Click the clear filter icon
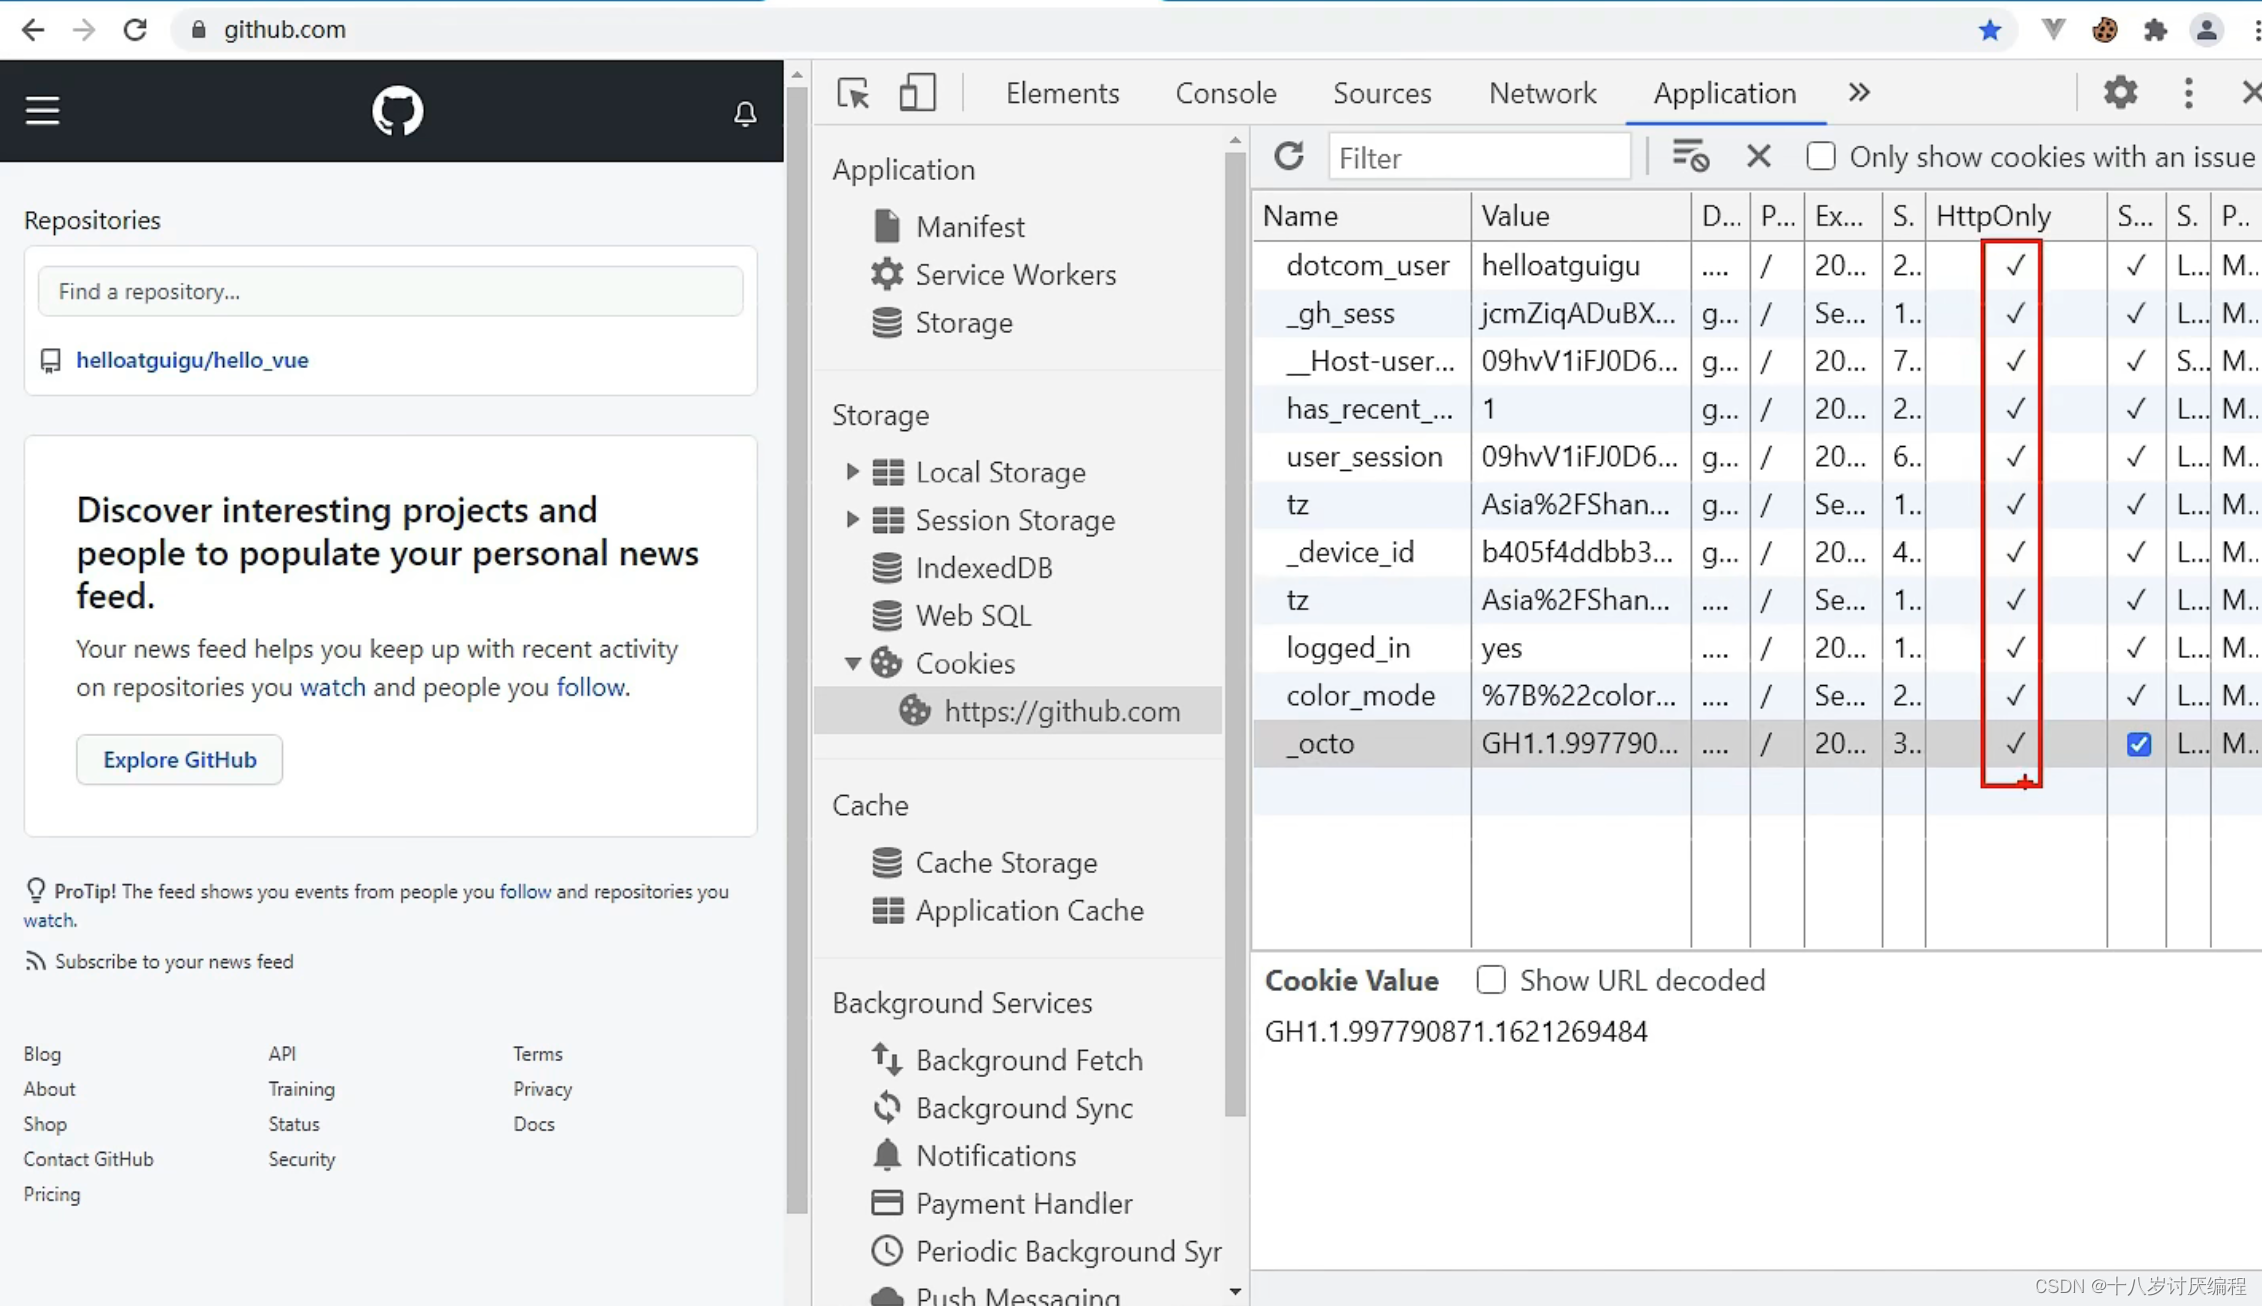Viewport: 2262px width, 1306px height. 1757,155
